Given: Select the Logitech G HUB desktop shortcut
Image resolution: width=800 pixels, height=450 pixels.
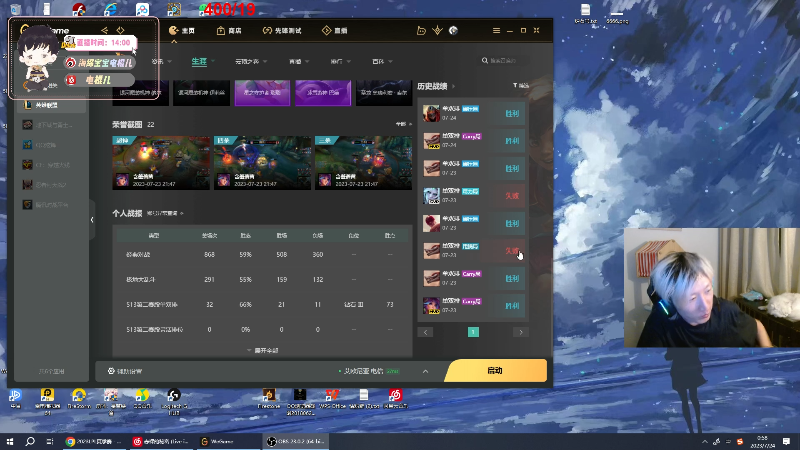Looking at the screenshot, I should (173, 401).
